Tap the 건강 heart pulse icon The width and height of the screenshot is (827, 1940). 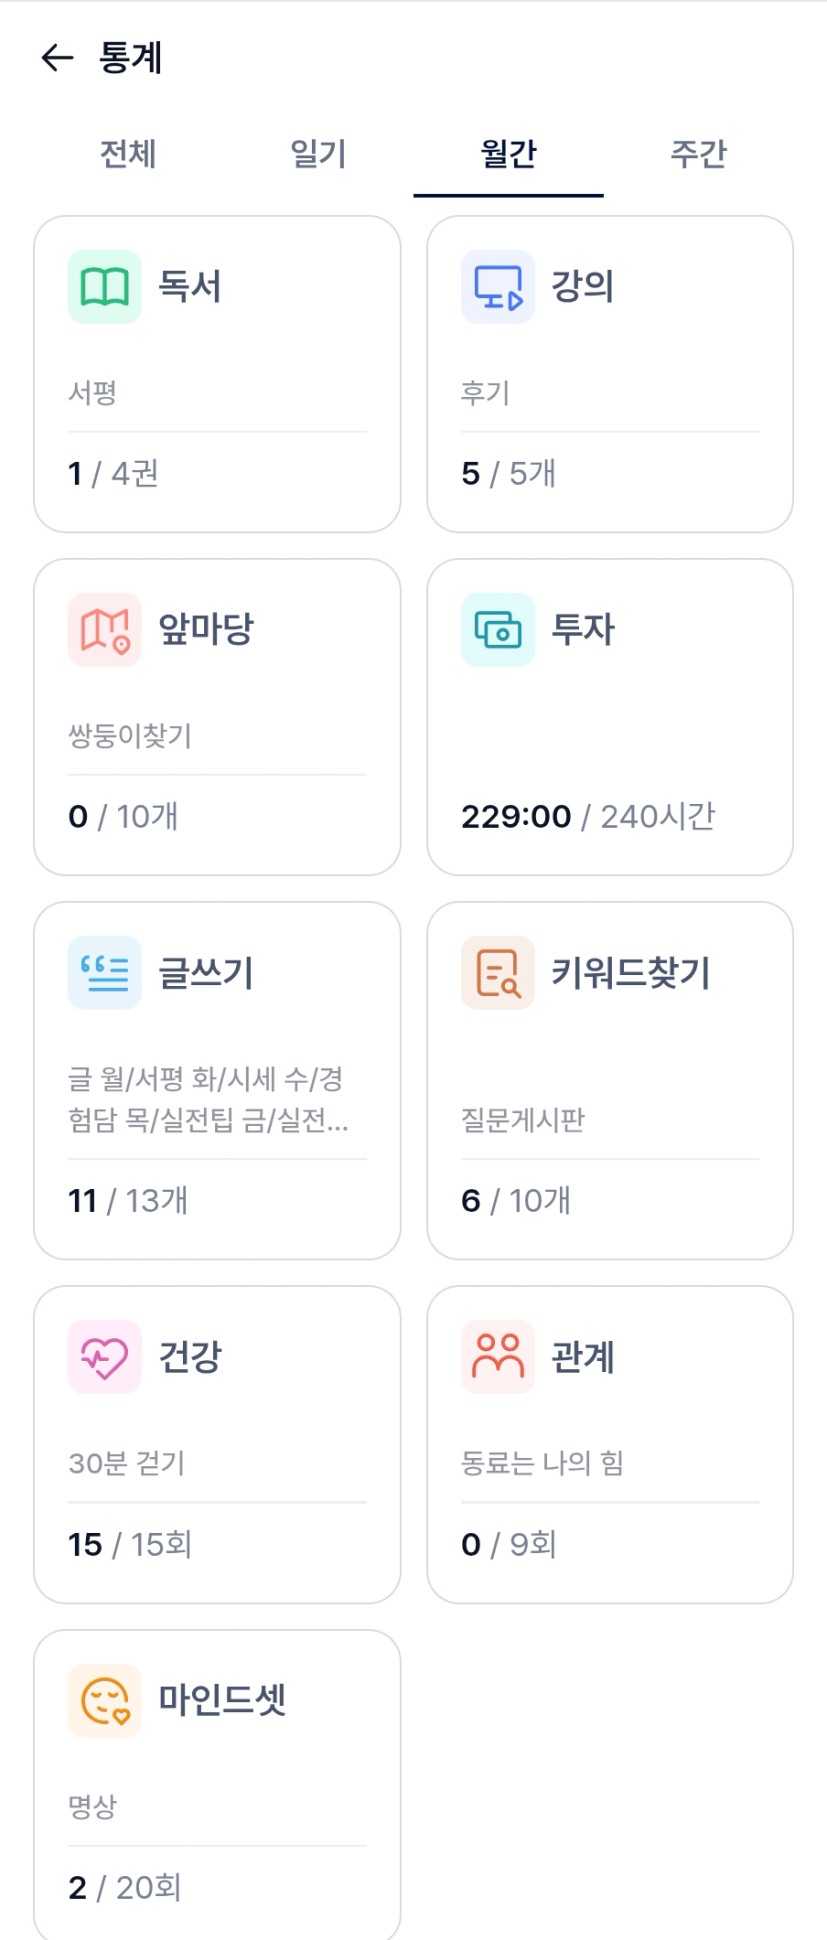pyautogui.click(x=104, y=1357)
